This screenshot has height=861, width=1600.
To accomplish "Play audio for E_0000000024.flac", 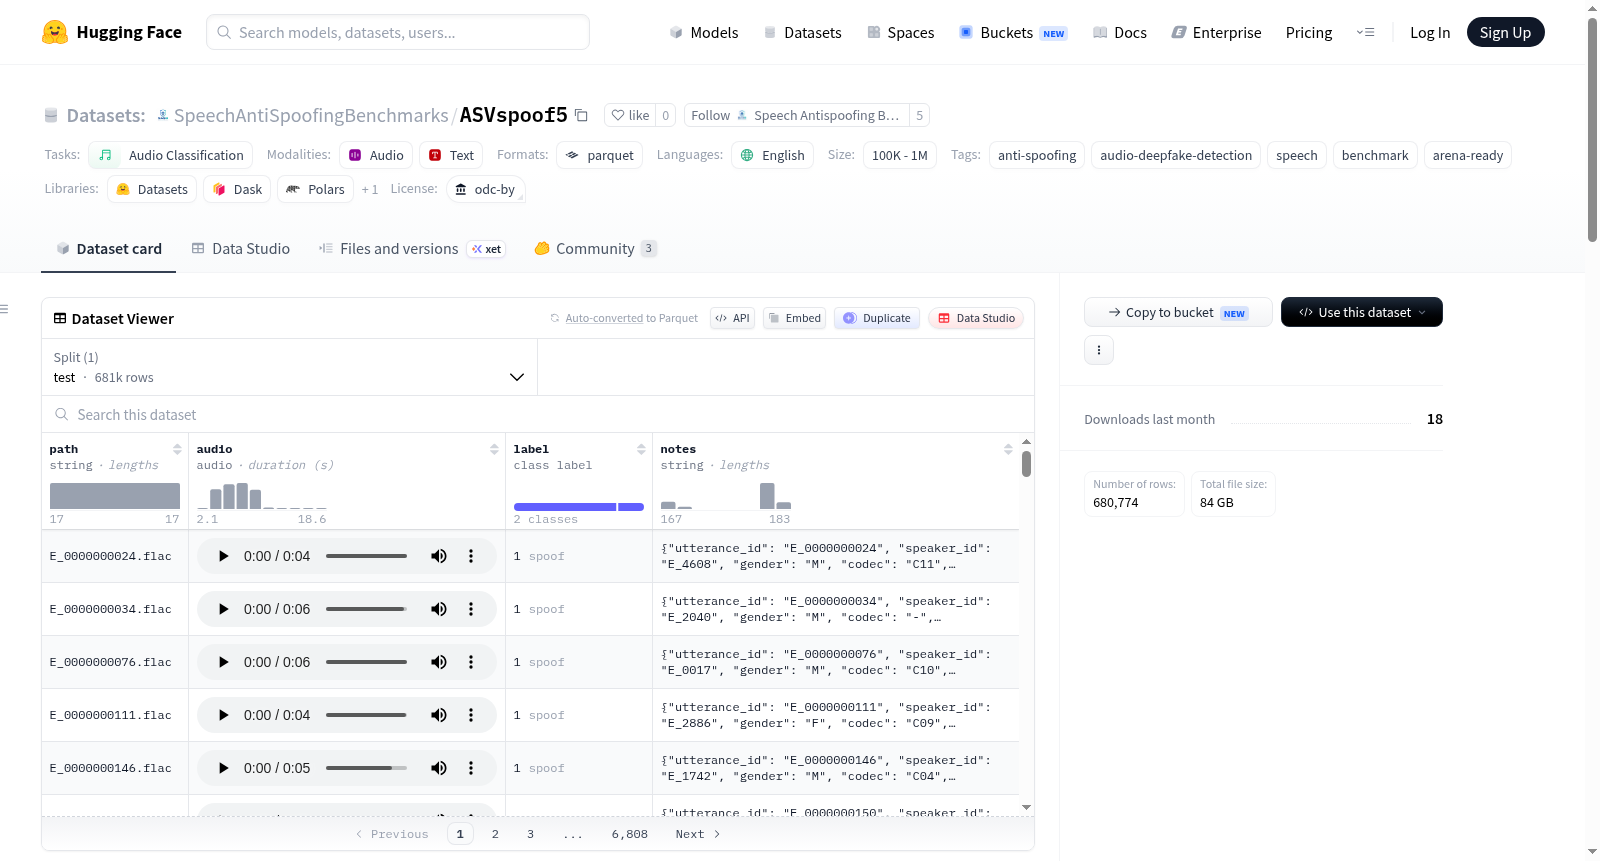I will point(224,556).
